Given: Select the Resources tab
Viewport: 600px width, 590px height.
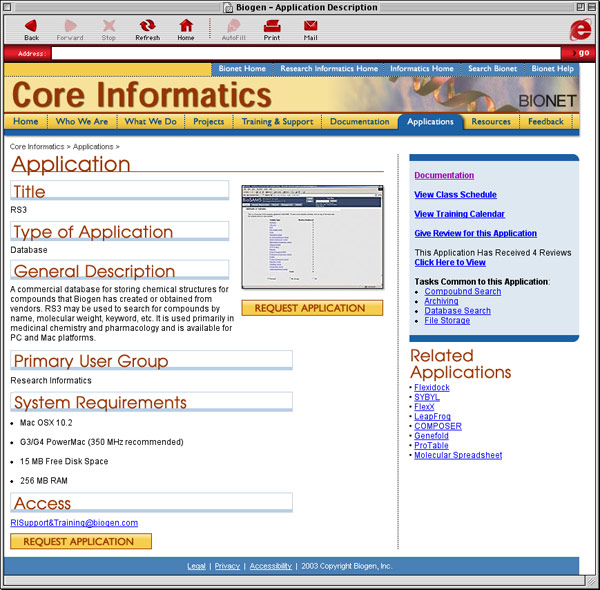Looking at the screenshot, I should click(491, 121).
